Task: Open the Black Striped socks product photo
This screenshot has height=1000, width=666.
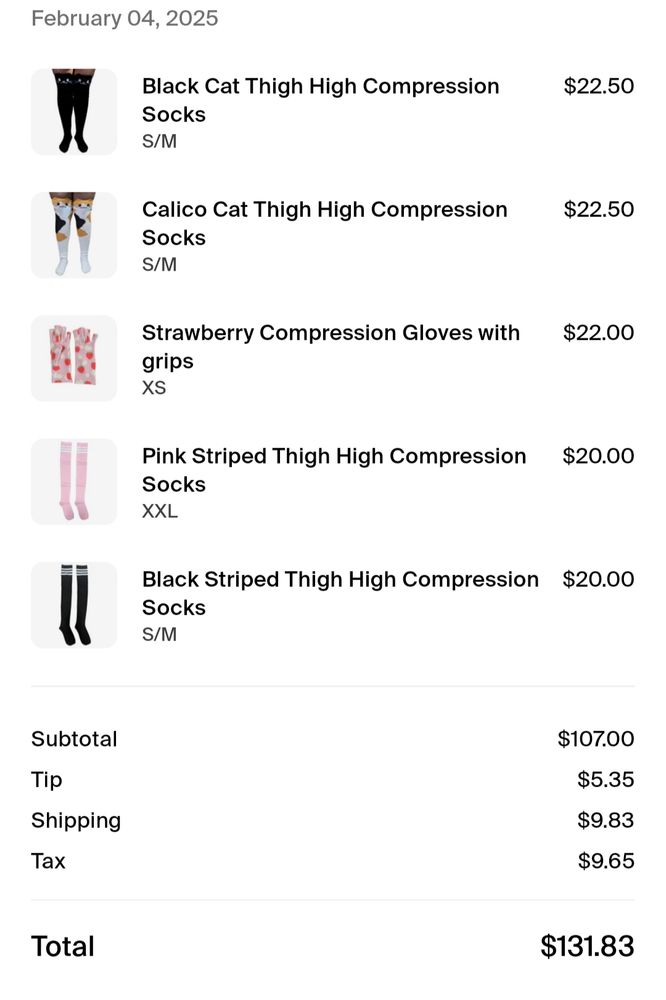Action: point(74,604)
